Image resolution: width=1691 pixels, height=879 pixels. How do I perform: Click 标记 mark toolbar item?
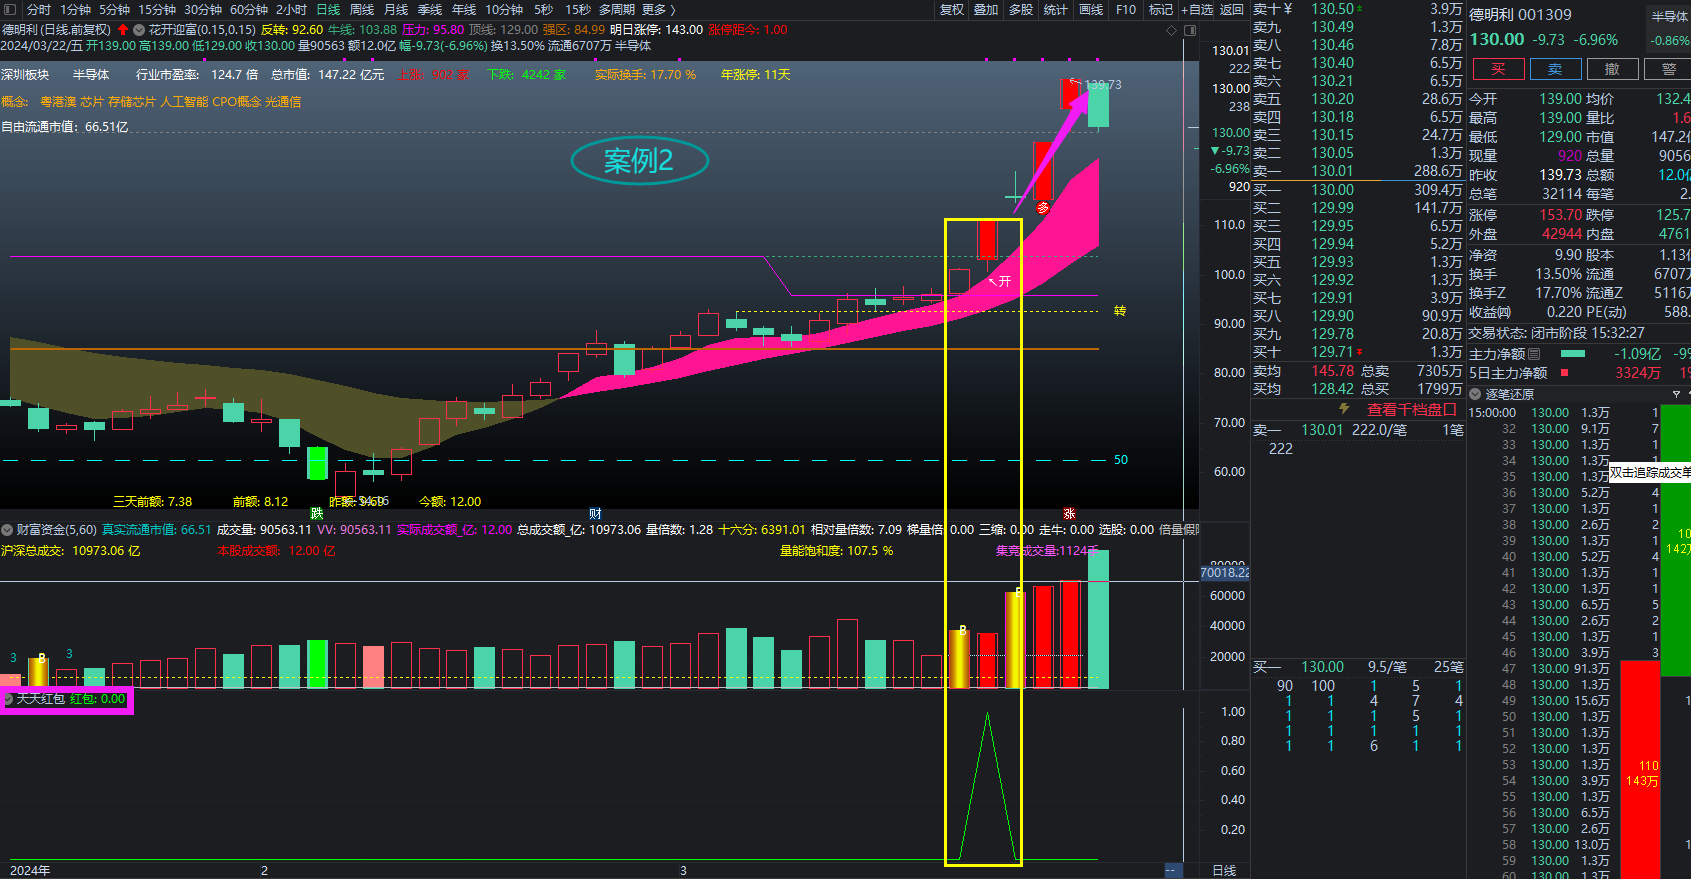pos(1161,9)
